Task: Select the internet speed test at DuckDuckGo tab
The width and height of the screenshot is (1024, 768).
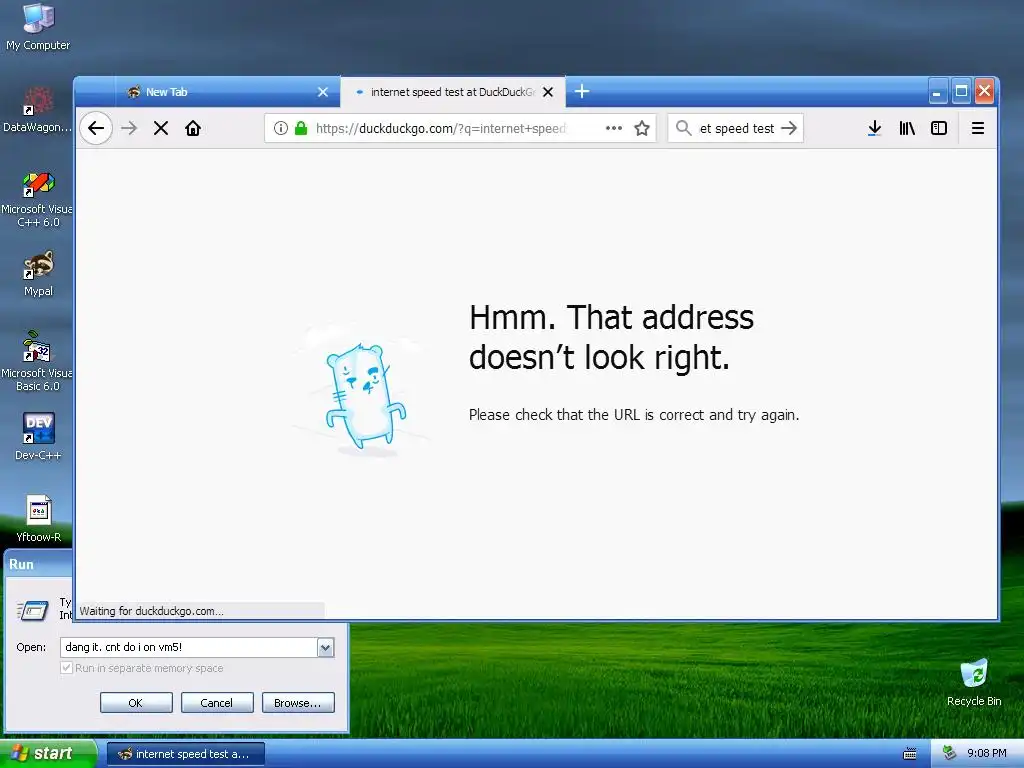Action: [x=453, y=92]
